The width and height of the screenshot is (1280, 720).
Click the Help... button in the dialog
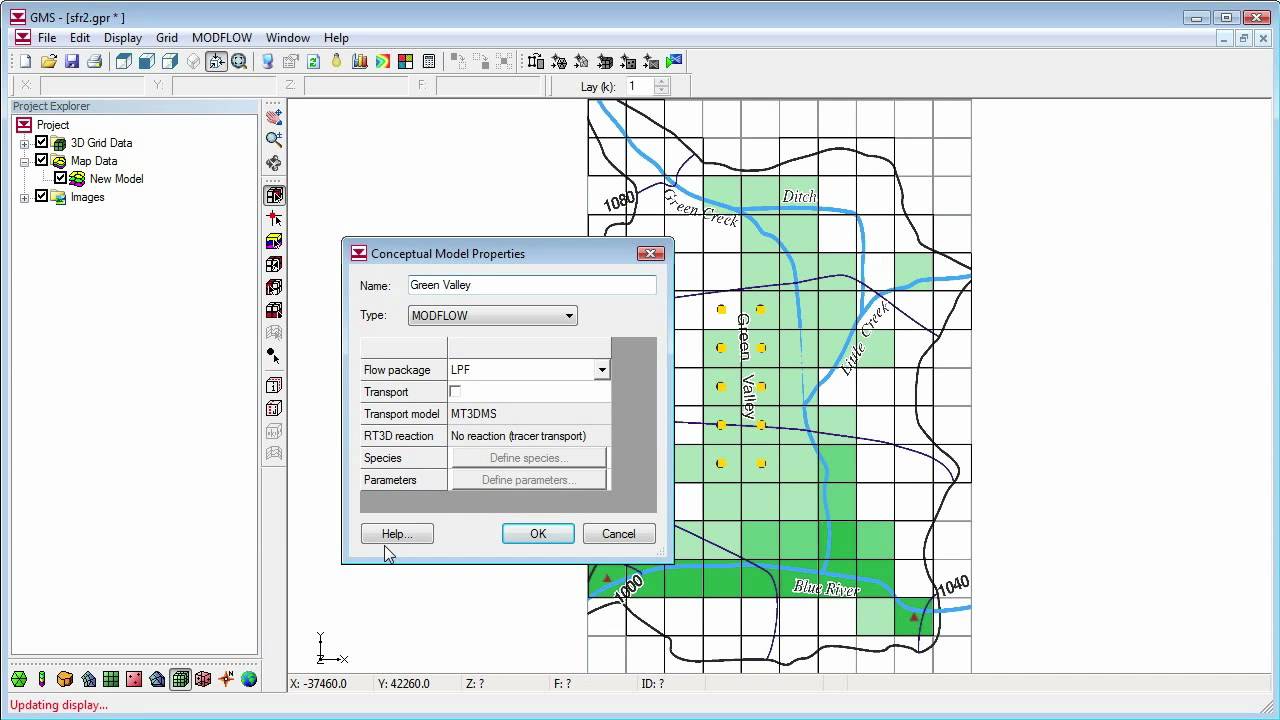pos(397,534)
